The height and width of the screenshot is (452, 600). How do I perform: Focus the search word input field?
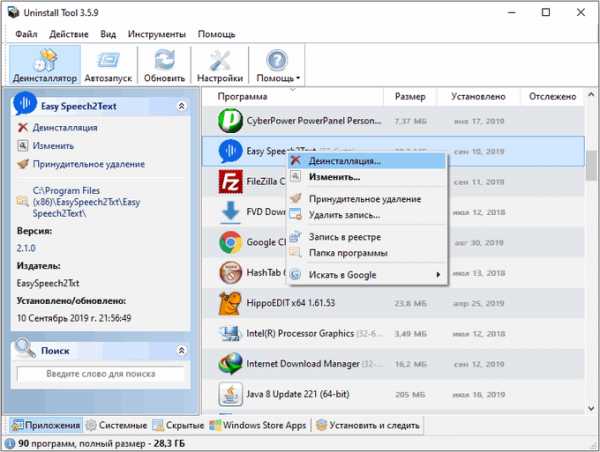coord(101,374)
